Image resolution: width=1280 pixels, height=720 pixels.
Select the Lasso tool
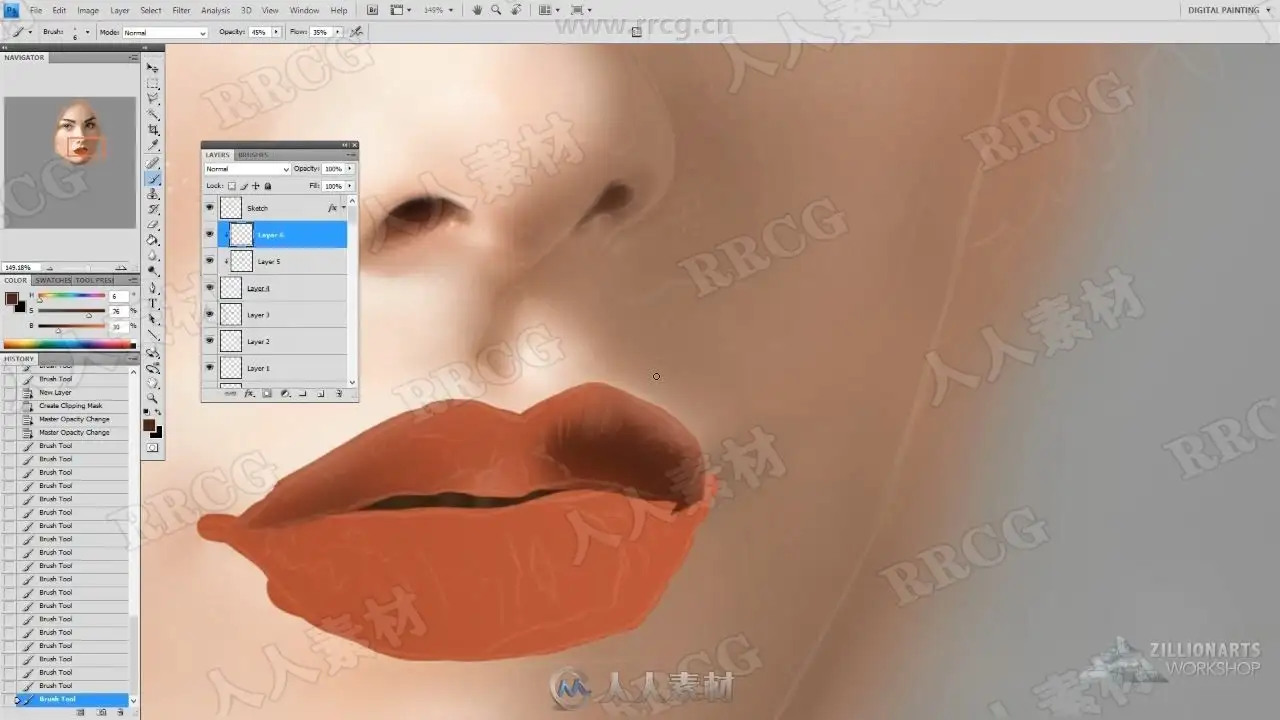(x=153, y=99)
